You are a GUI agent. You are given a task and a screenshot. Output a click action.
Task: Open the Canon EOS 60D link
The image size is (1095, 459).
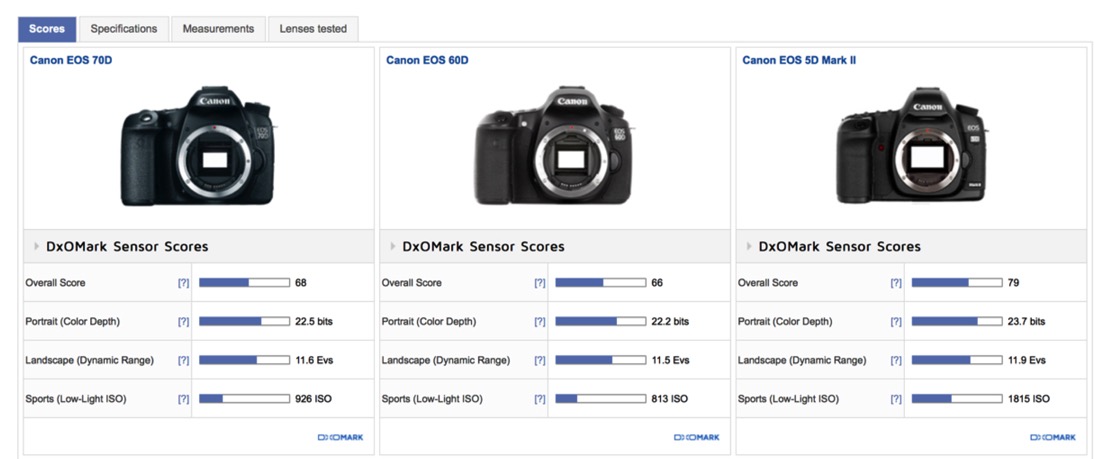(x=427, y=60)
